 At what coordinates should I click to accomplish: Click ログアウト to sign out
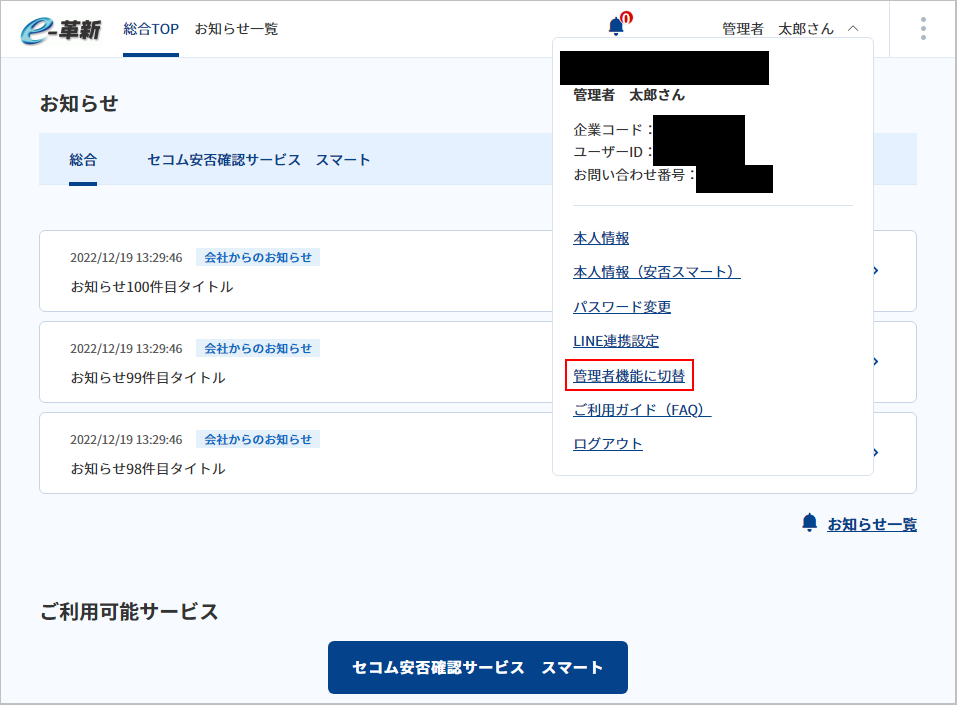608,444
